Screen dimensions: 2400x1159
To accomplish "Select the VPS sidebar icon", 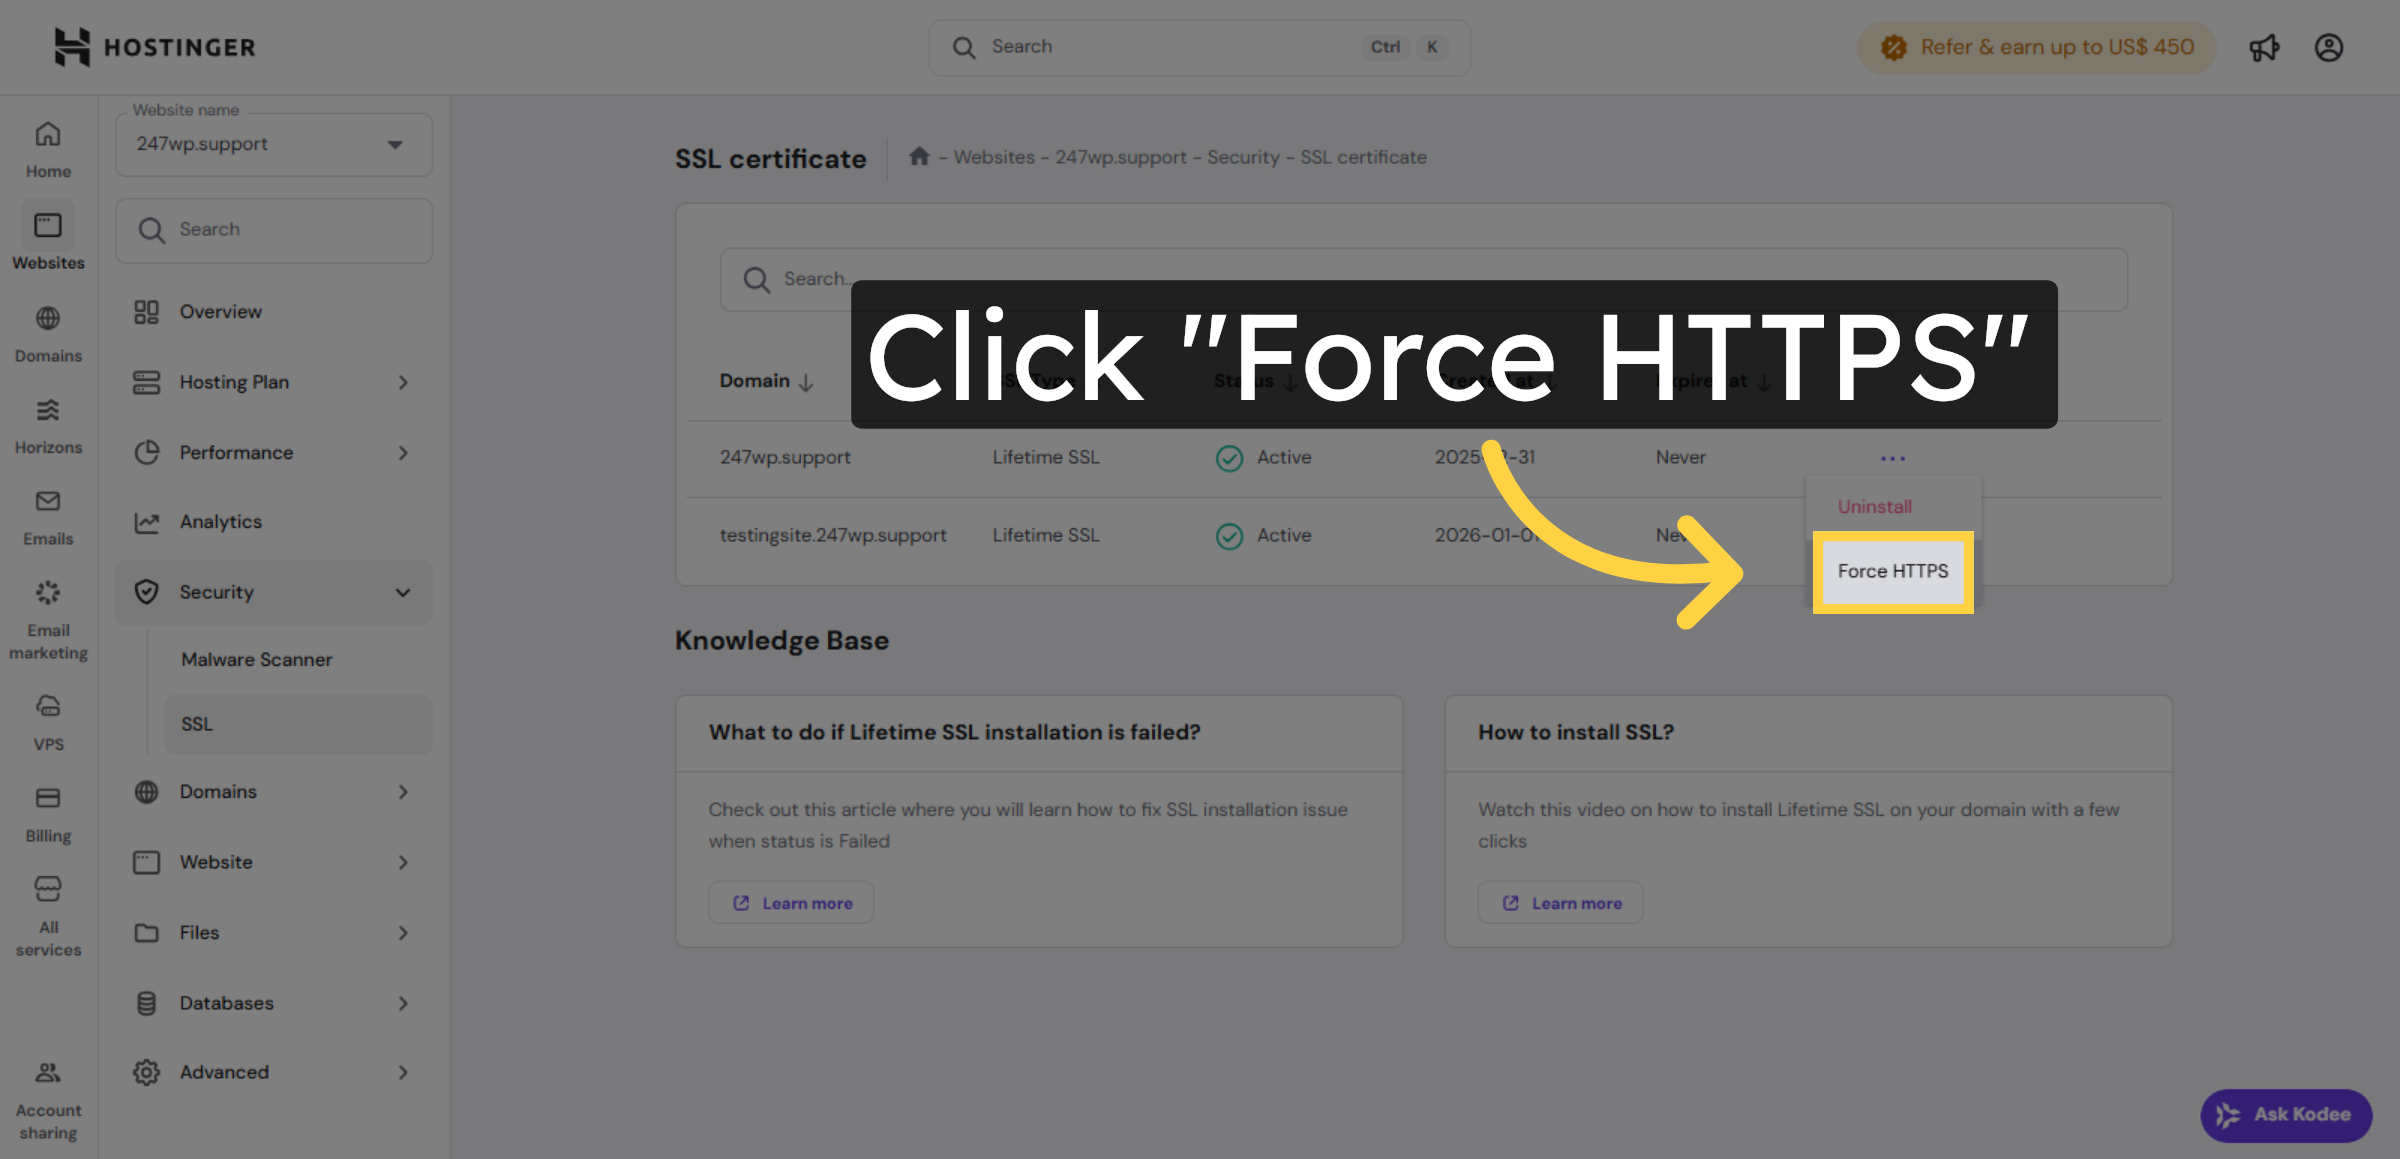I will tap(47, 712).
